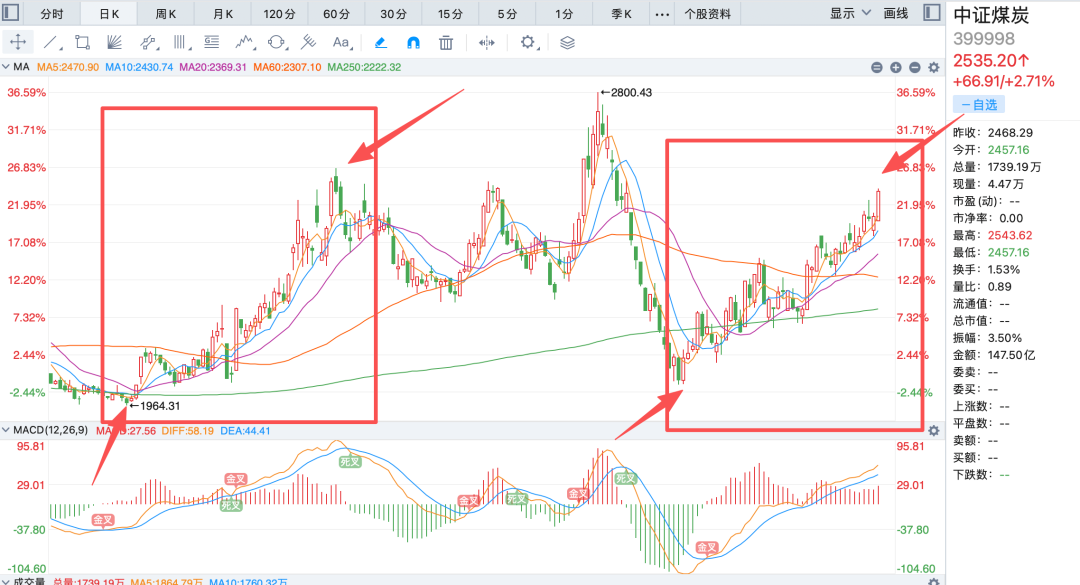
Task: Open the layers stack icon
Action: point(567,43)
